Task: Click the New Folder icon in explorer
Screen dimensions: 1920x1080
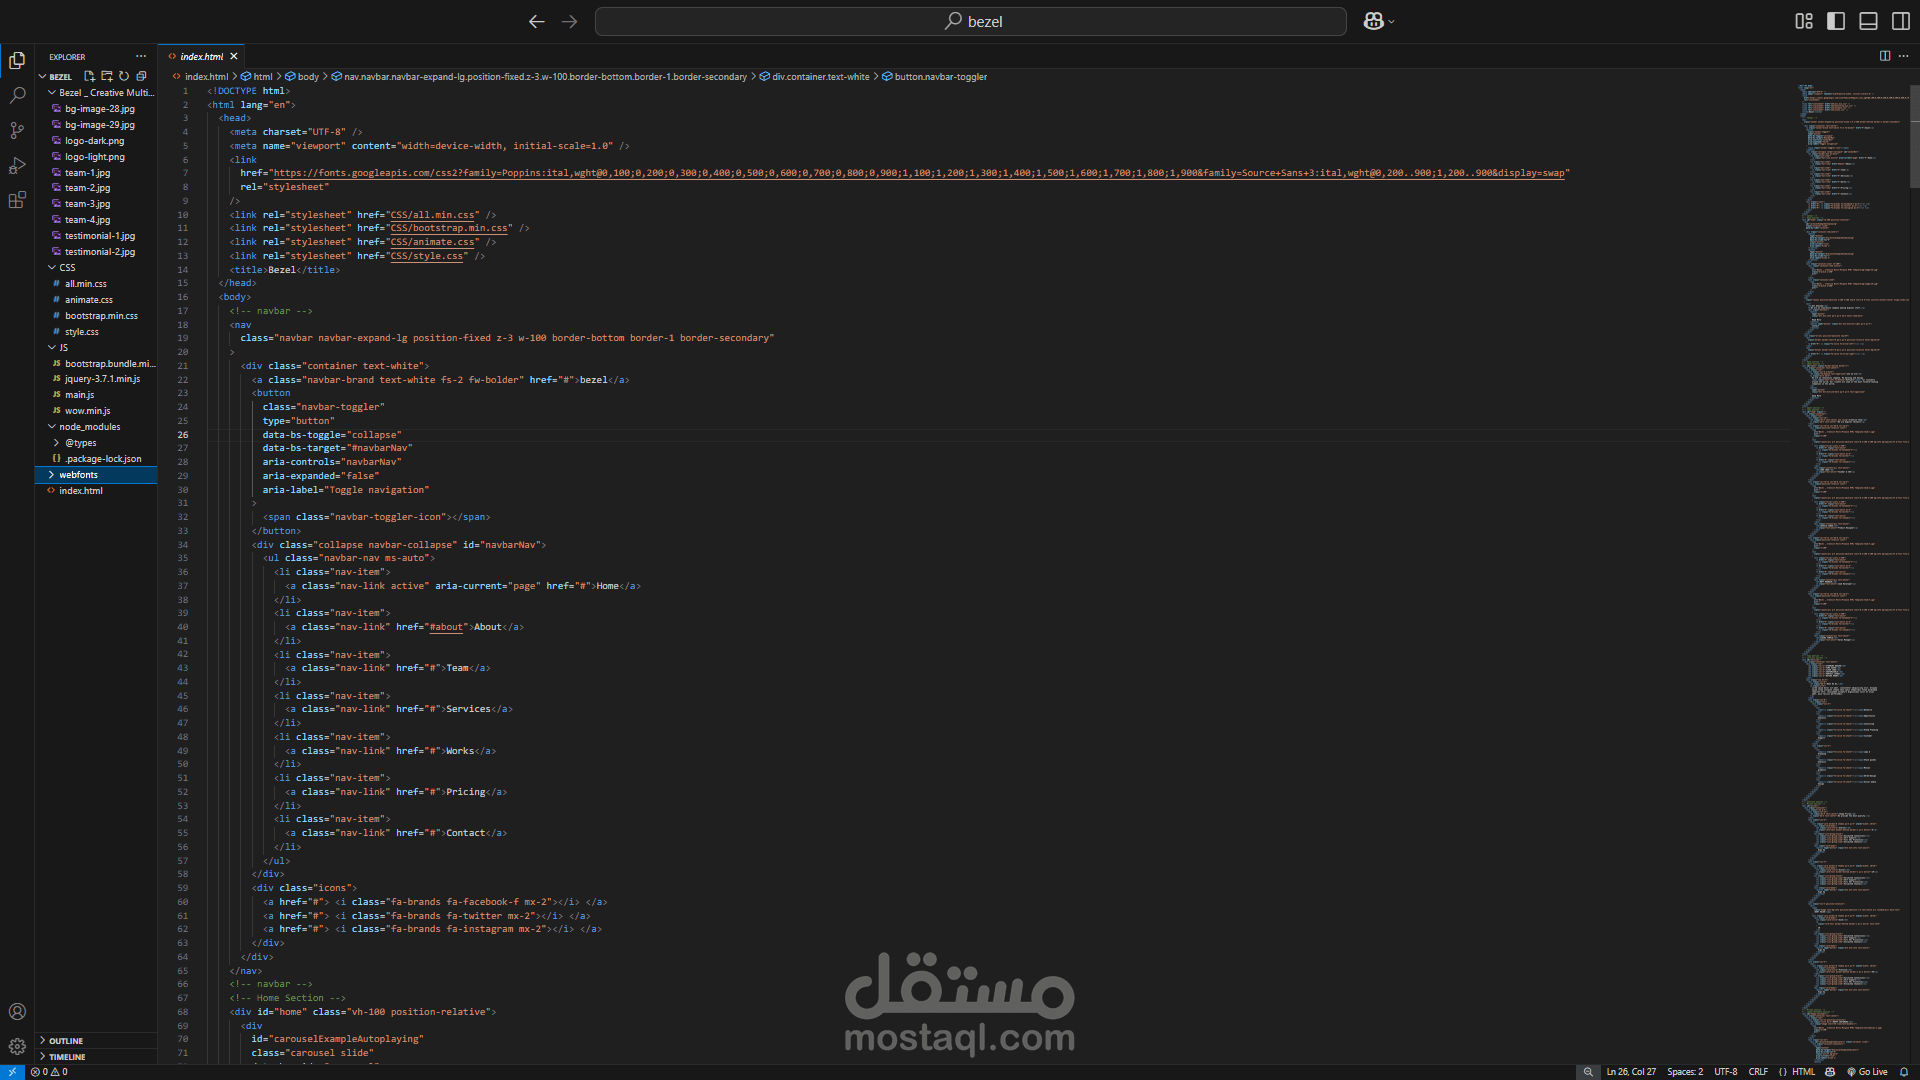Action: point(107,76)
